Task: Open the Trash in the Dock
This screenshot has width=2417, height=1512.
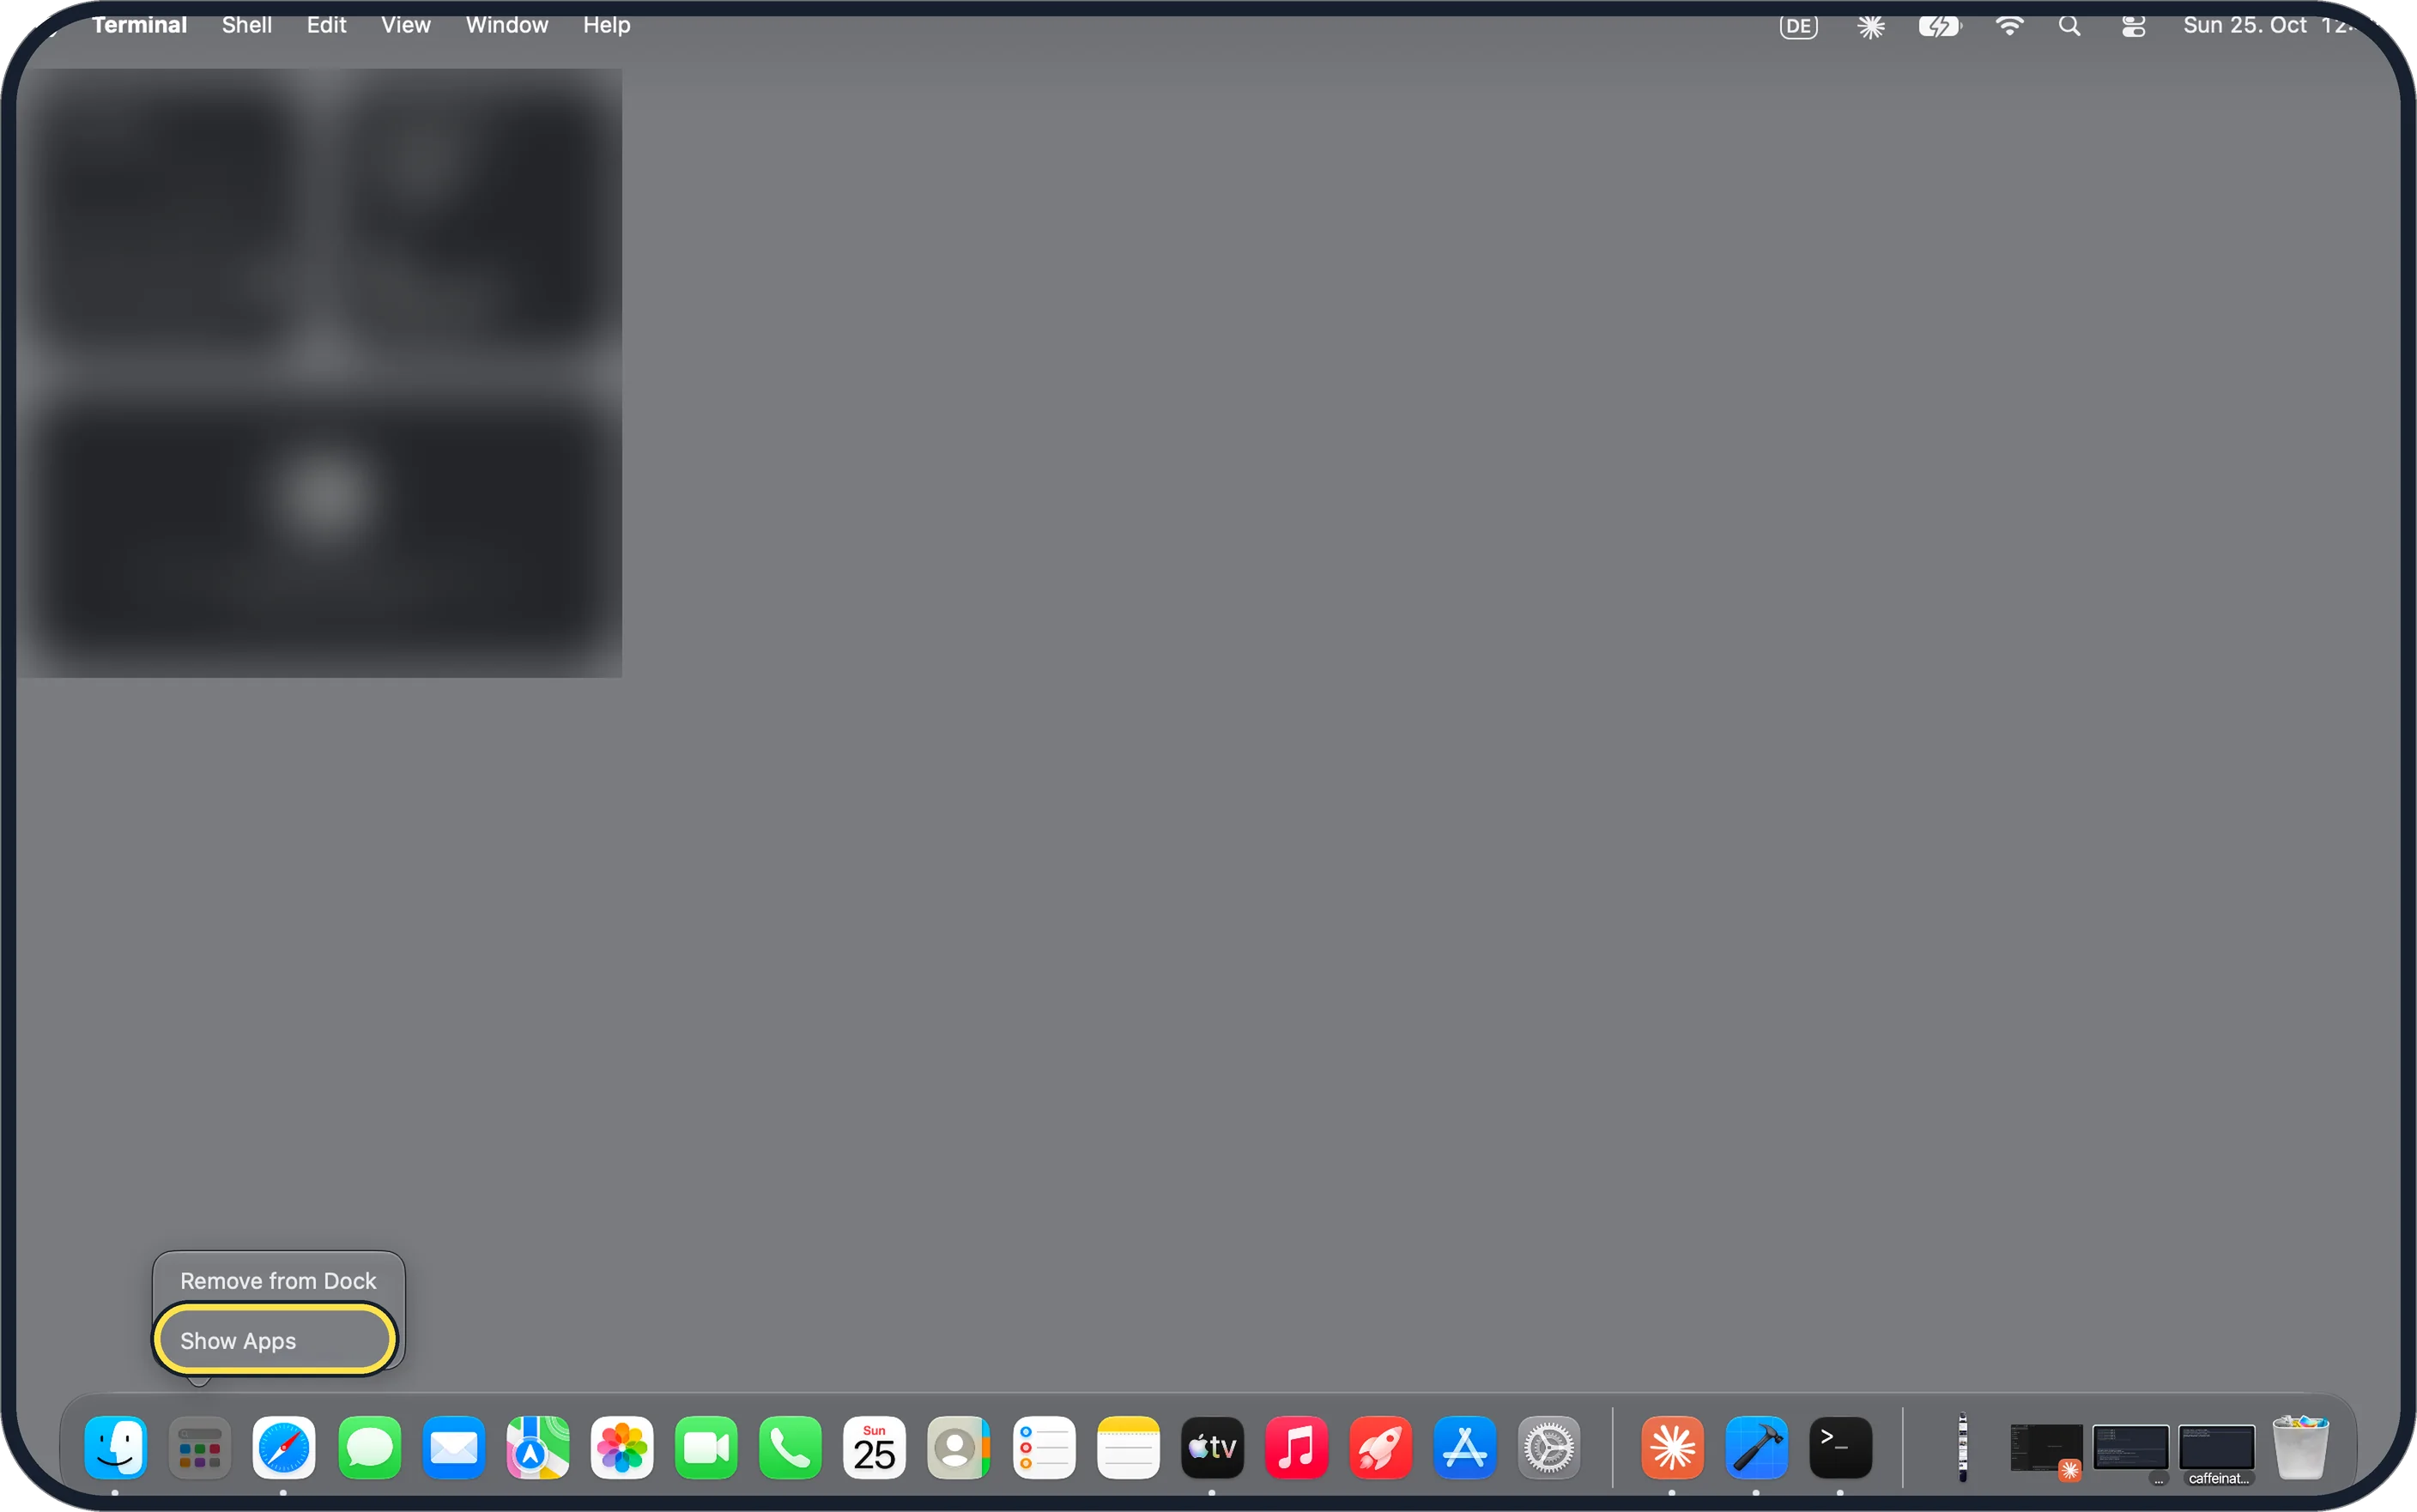Action: click(x=2300, y=1447)
